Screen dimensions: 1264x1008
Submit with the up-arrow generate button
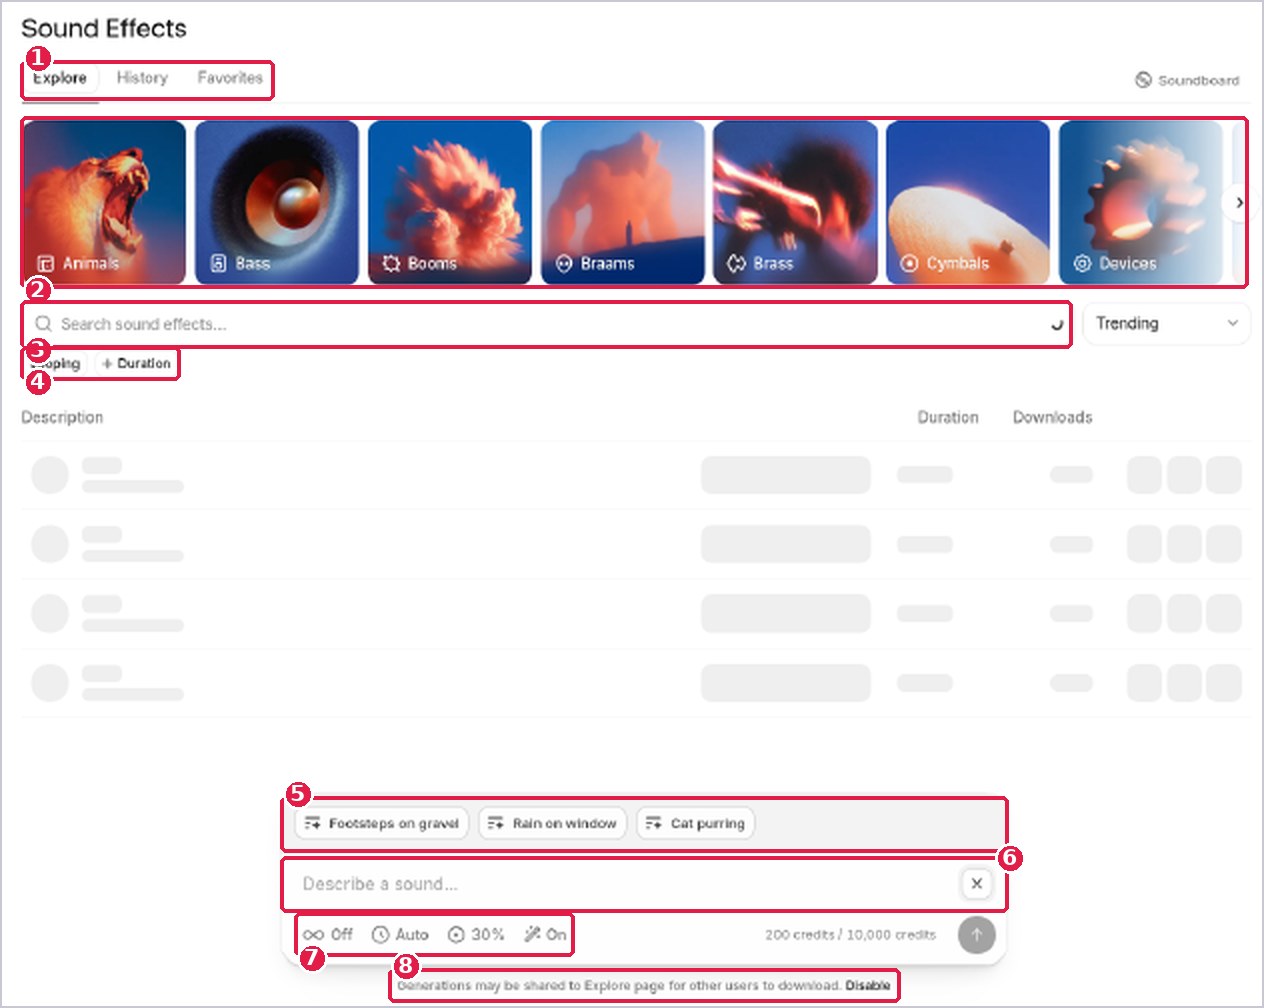click(x=977, y=935)
